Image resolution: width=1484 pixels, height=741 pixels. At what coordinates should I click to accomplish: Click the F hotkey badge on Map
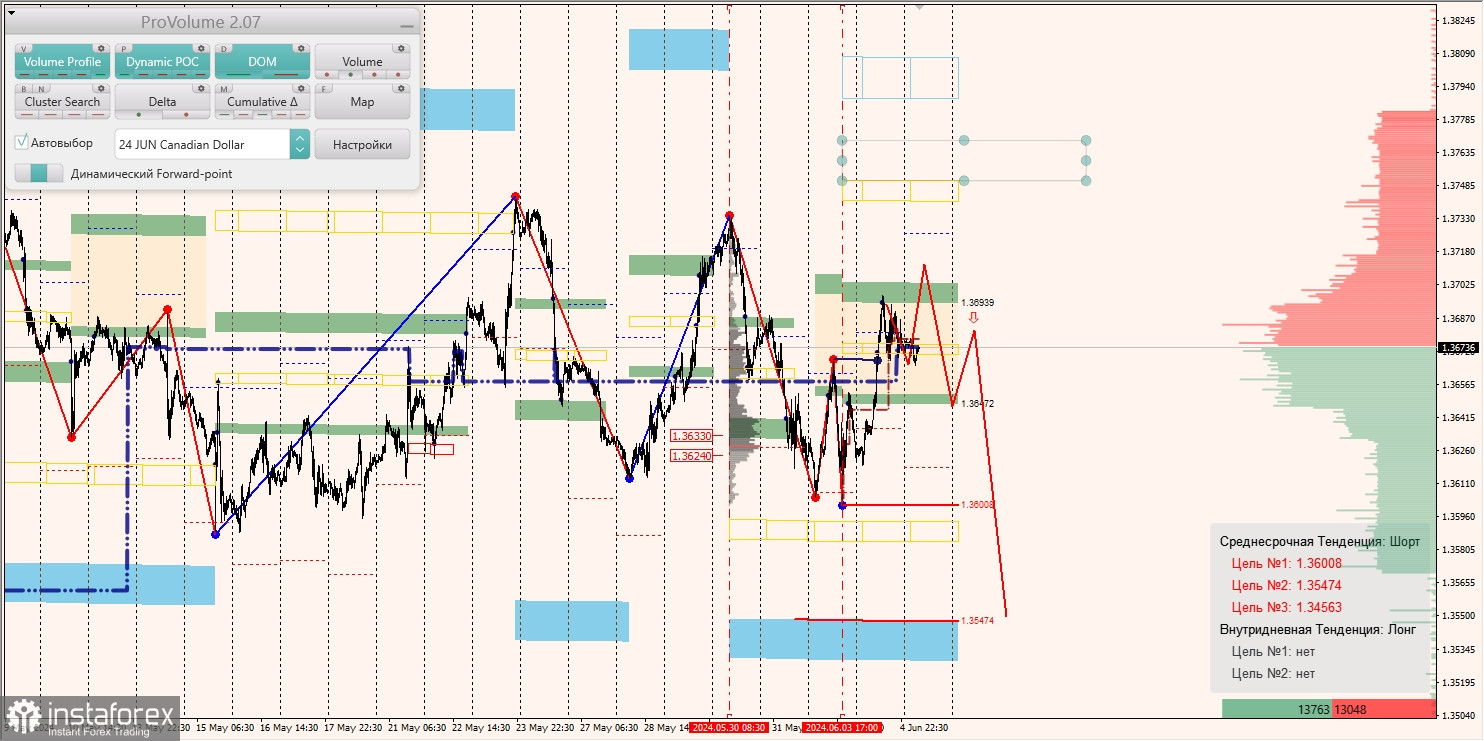point(324,89)
